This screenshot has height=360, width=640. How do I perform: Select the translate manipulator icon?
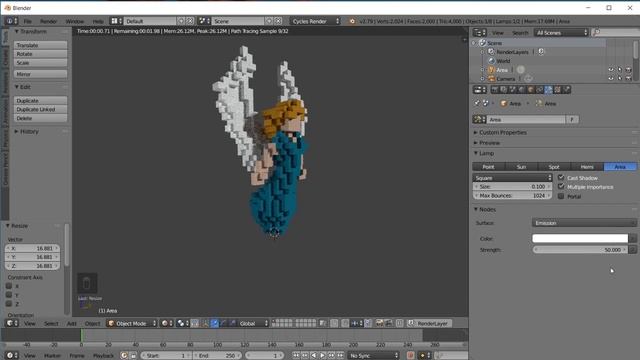point(215,323)
